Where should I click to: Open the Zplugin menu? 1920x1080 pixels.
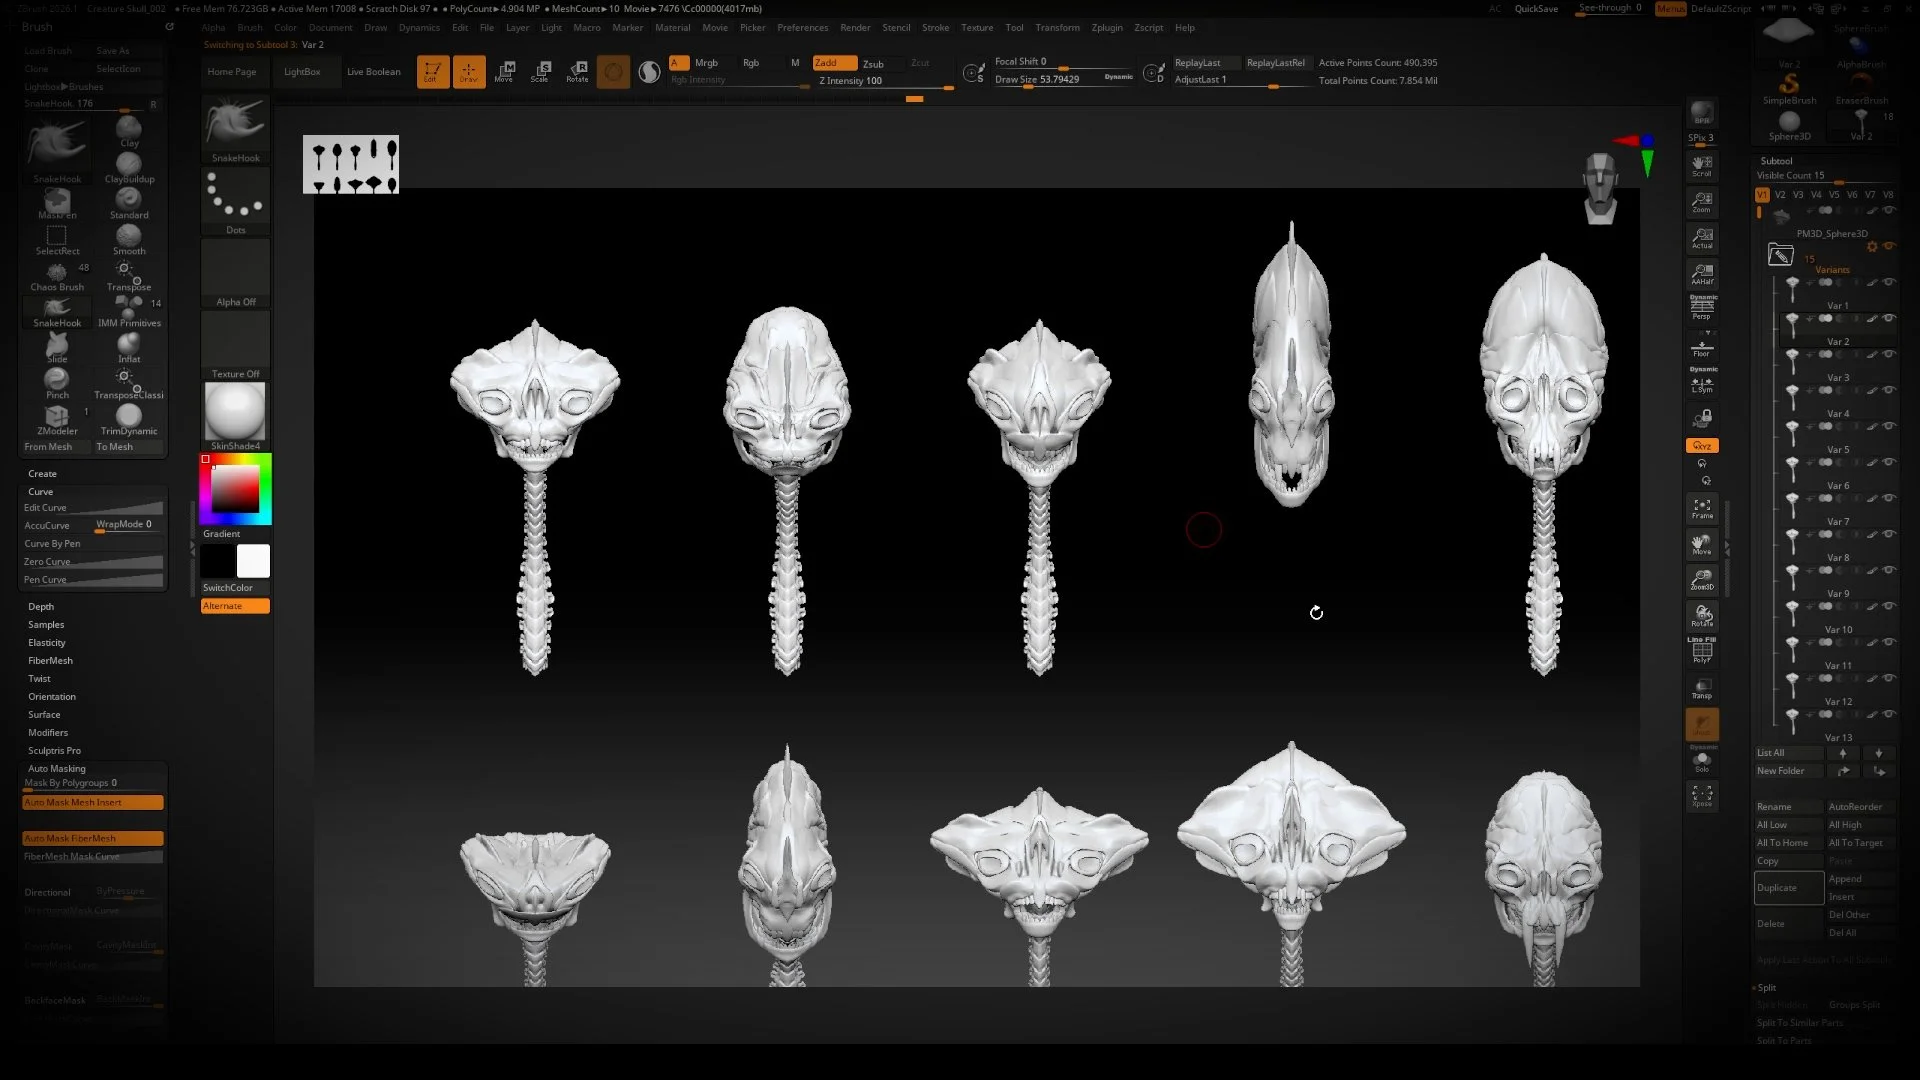[1106, 27]
